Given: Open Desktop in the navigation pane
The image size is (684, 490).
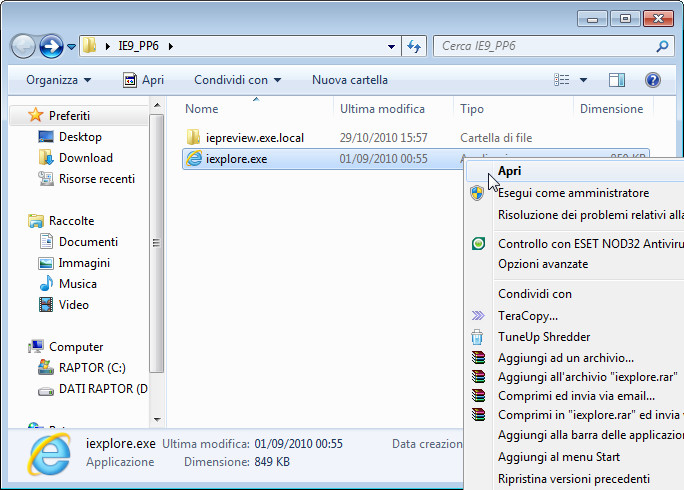Looking at the screenshot, I should (x=80, y=137).
